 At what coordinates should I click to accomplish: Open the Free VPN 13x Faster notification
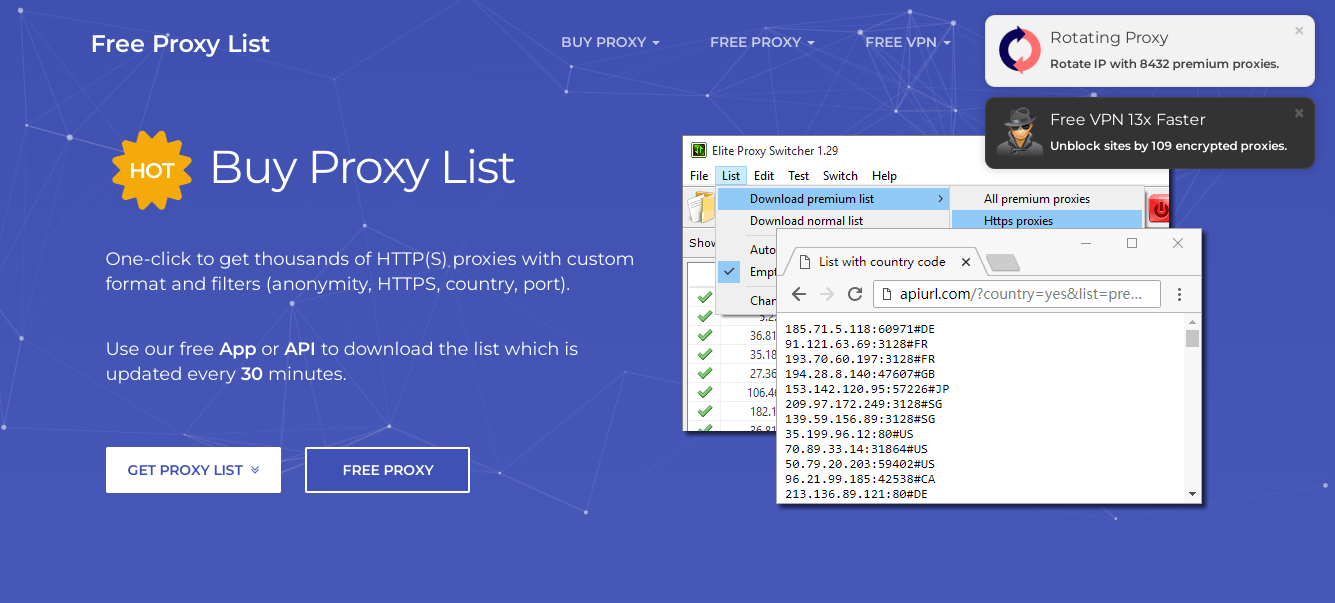point(1127,120)
